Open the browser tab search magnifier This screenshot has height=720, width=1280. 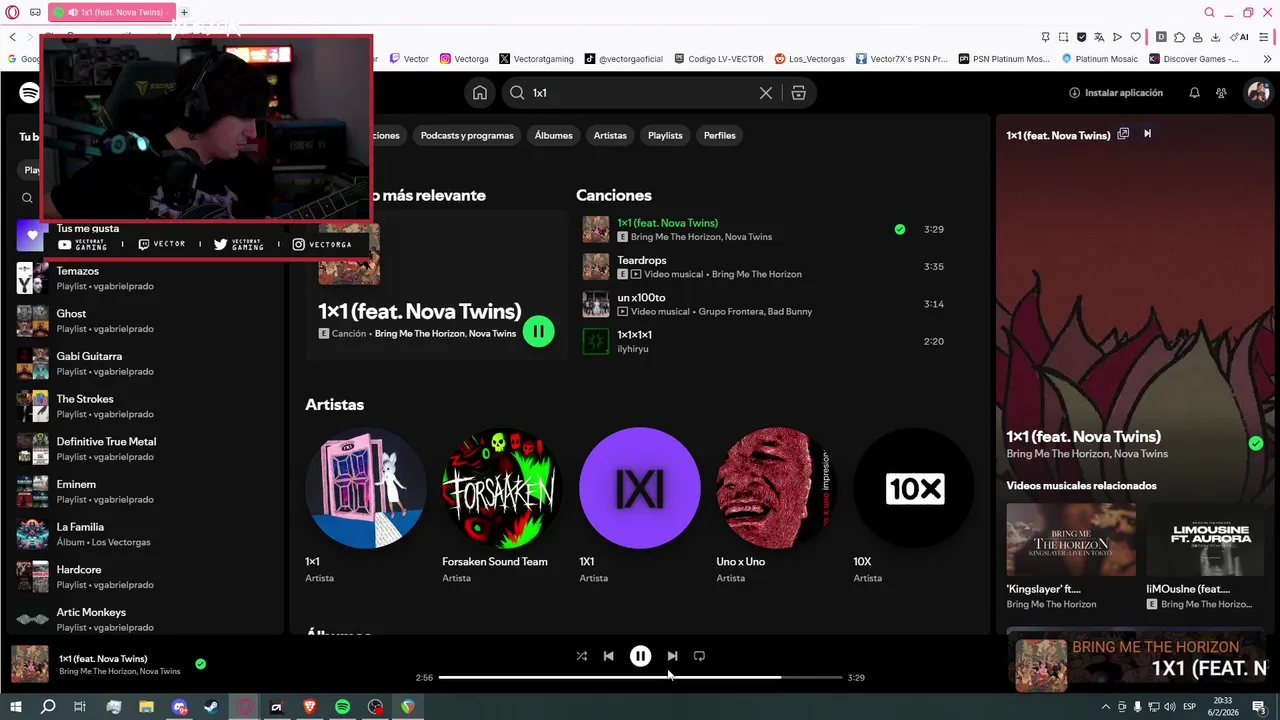pyautogui.click(x=1210, y=12)
